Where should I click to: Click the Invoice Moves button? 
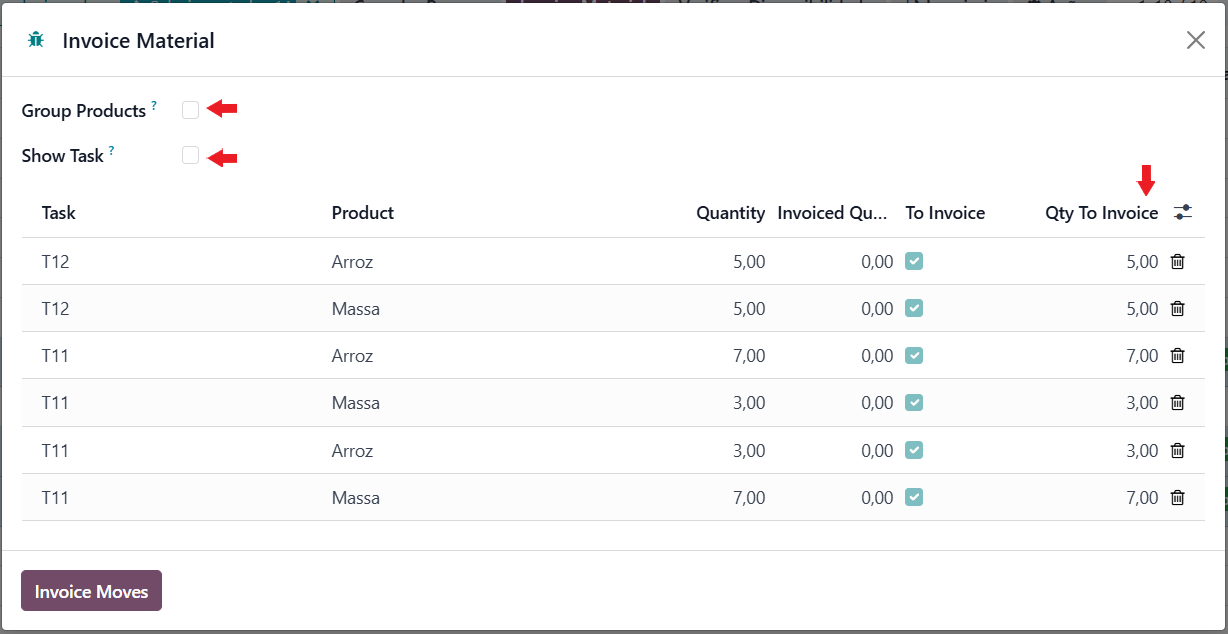91,591
